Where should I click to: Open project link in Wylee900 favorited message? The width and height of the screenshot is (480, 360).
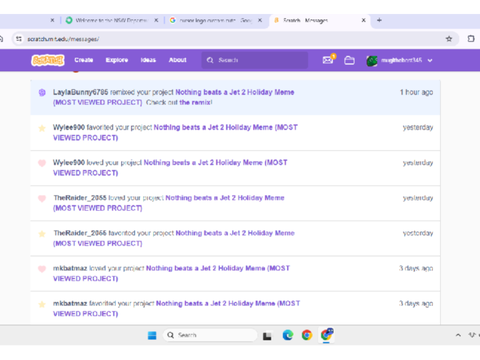click(175, 132)
